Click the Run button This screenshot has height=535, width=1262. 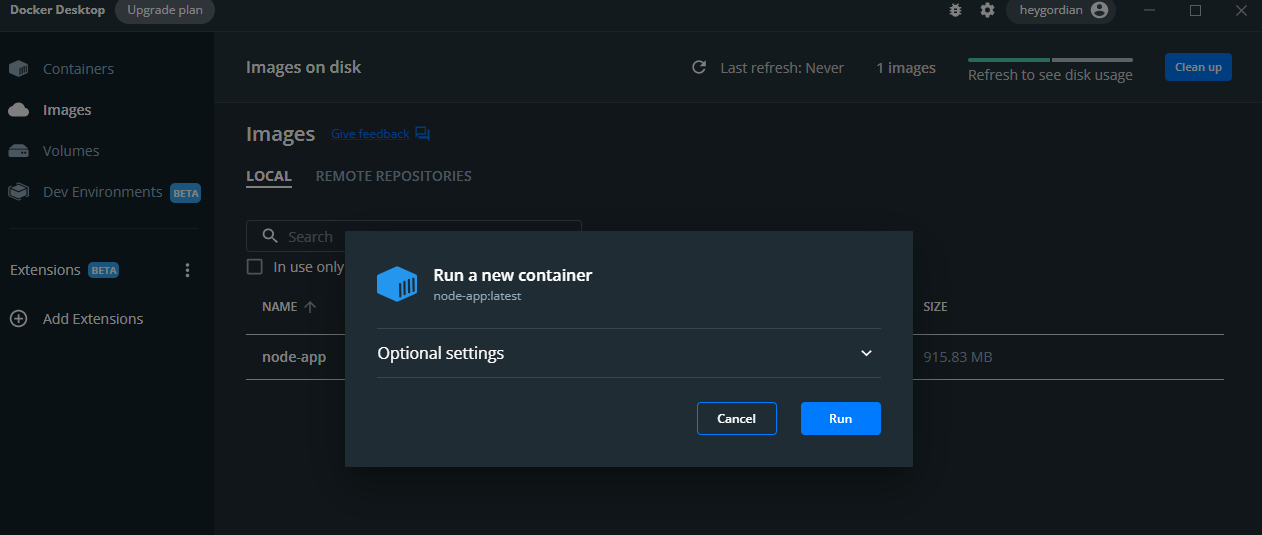pyautogui.click(x=841, y=419)
